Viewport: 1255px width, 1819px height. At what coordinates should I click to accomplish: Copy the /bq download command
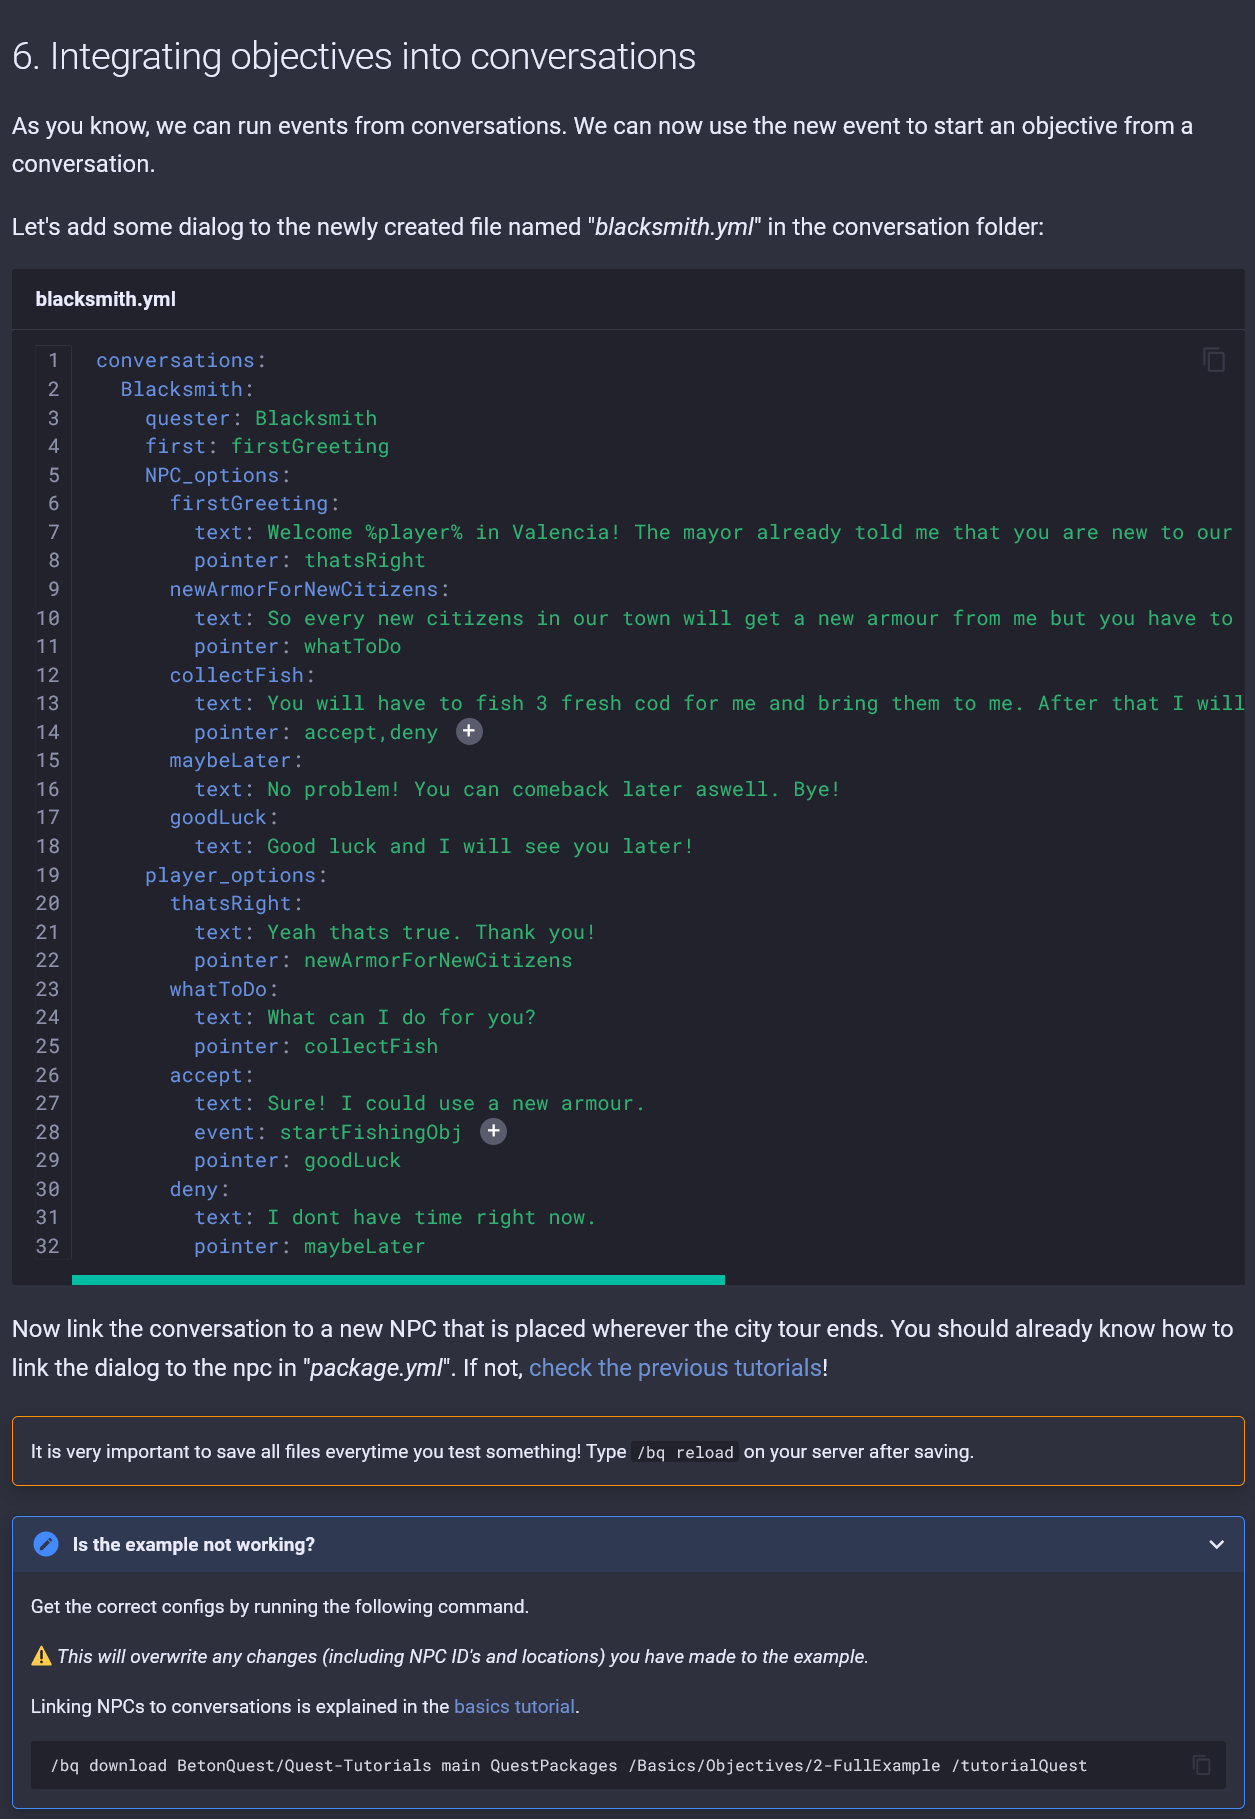tap(1202, 1765)
